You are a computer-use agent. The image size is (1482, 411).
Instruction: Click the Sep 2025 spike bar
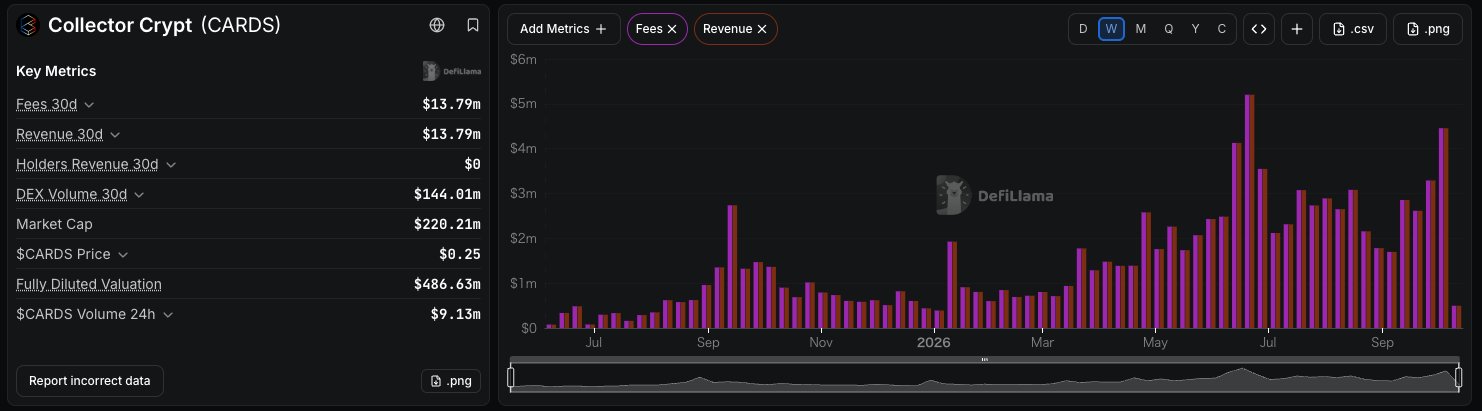(x=732, y=266)
